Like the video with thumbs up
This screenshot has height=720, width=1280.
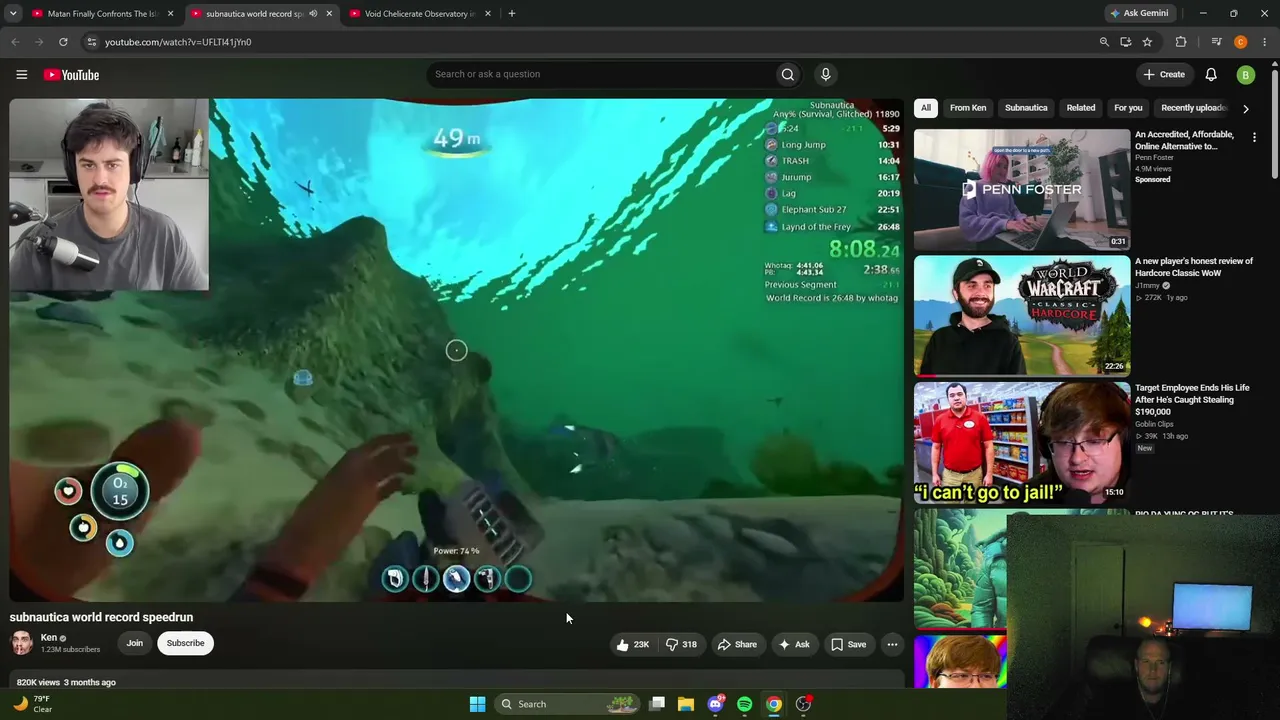pos(633,645)
